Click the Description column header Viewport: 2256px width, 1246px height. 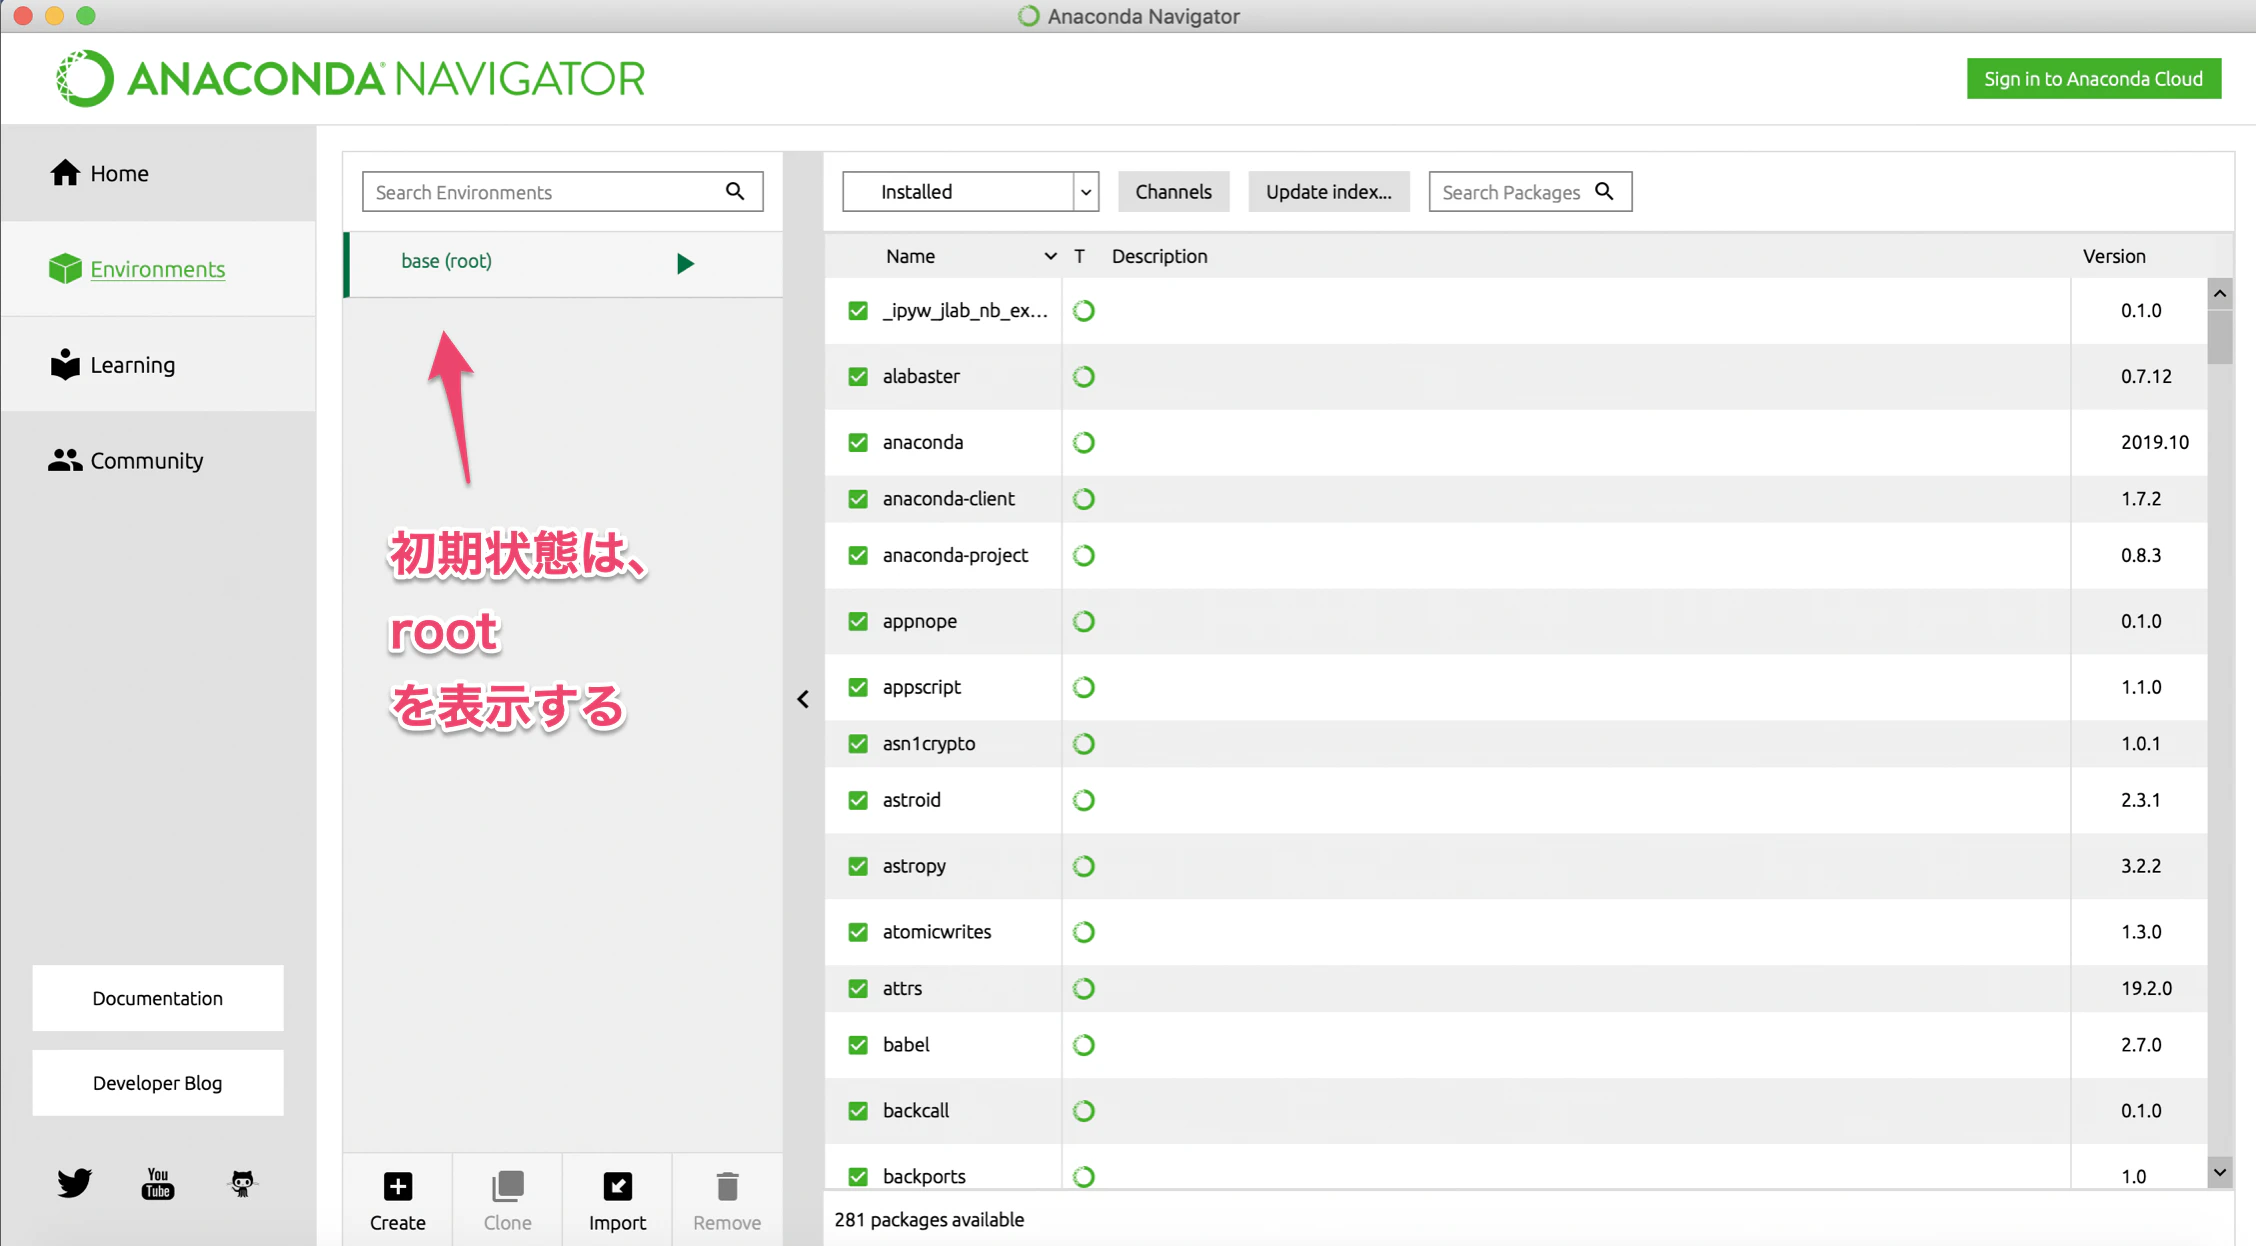point(1159,256)
